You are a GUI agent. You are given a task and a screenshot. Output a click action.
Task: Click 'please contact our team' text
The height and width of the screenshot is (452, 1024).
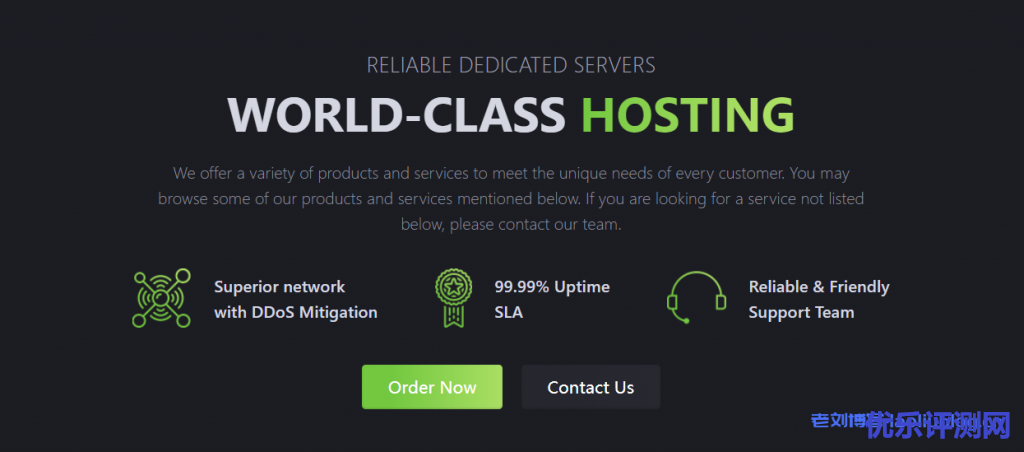[x=535, y=225]
